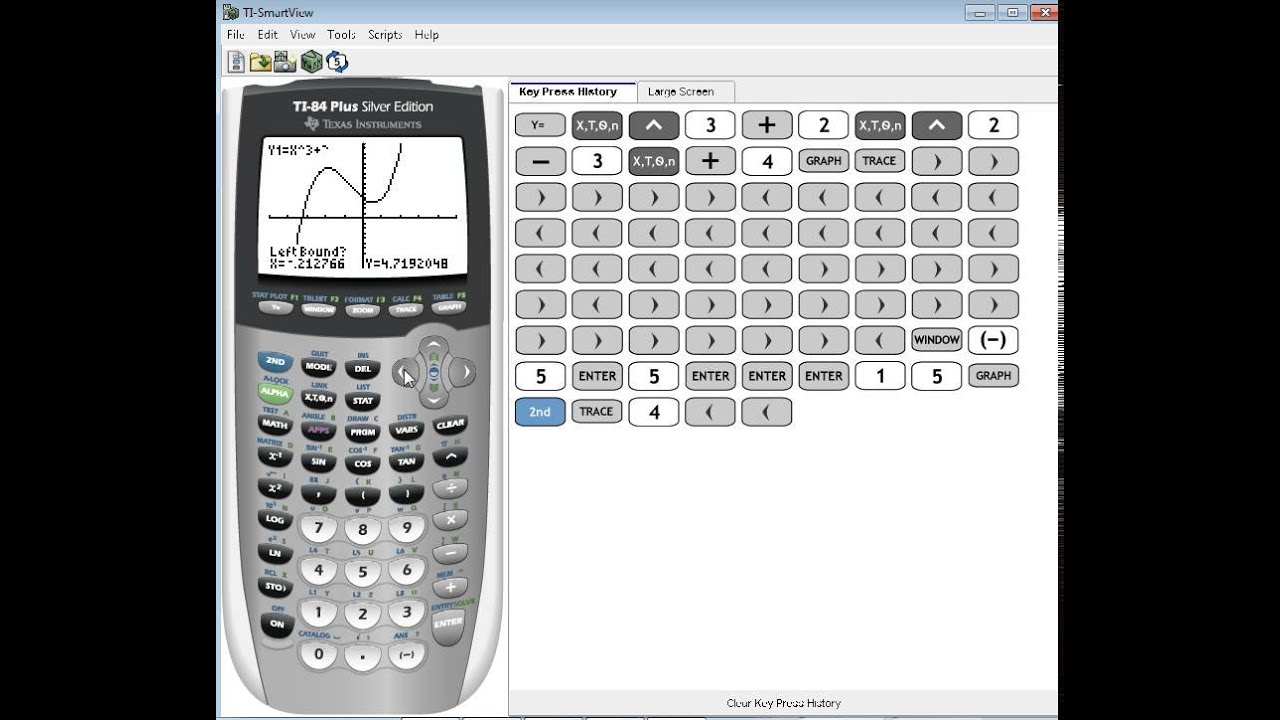Click the 0 key on the calculator keypad
The height and width of the screenshot is (720, 1280).
coord(319,654)
